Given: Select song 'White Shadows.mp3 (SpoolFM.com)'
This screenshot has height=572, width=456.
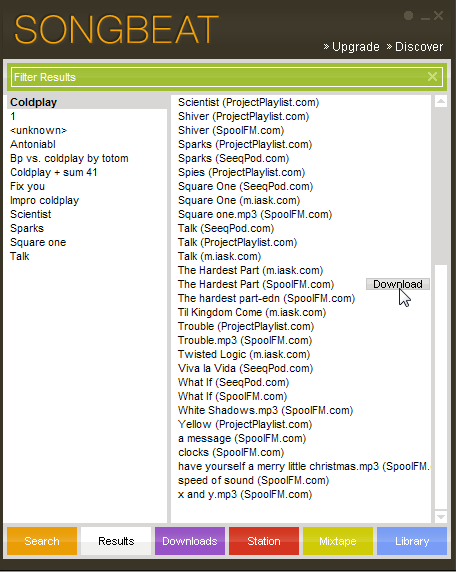Looking at the screenshot, I should (266, 410).
